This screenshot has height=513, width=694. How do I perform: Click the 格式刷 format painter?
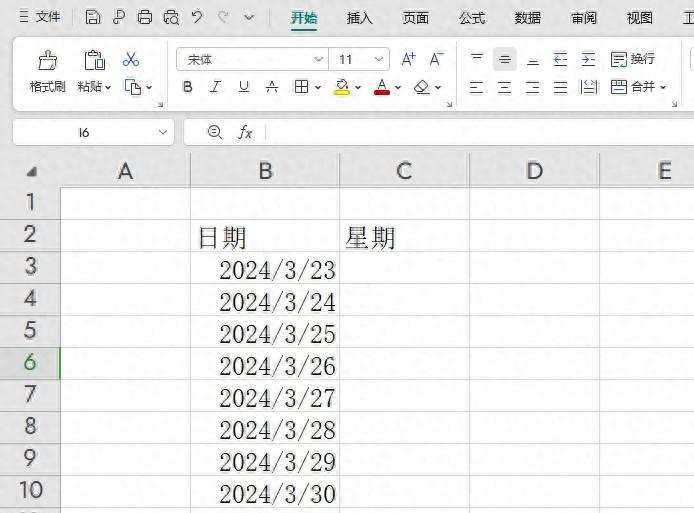tap(47, 72)
